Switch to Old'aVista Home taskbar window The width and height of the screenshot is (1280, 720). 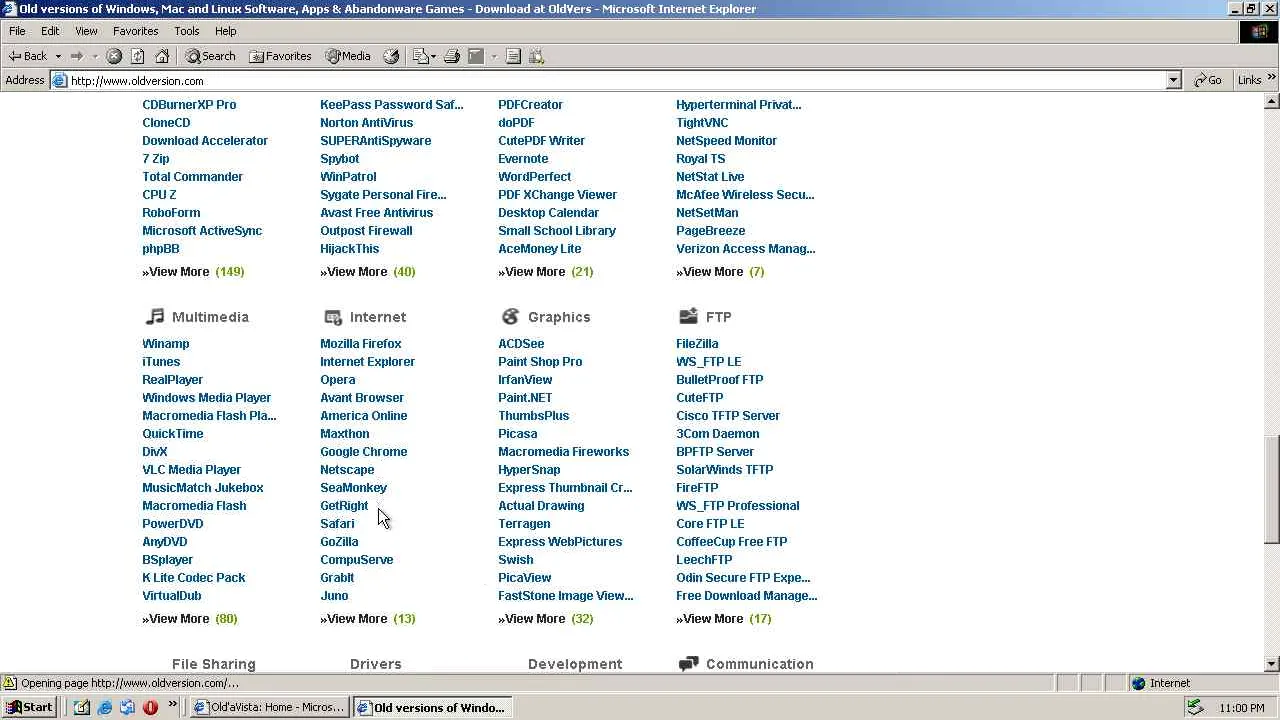point(269,707)
